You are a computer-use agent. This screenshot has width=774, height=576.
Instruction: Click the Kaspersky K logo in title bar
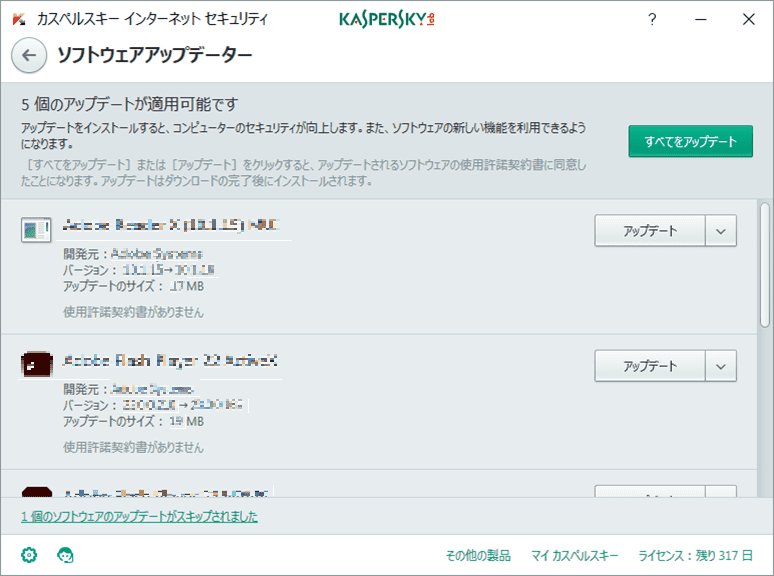[x=18, y=19]
